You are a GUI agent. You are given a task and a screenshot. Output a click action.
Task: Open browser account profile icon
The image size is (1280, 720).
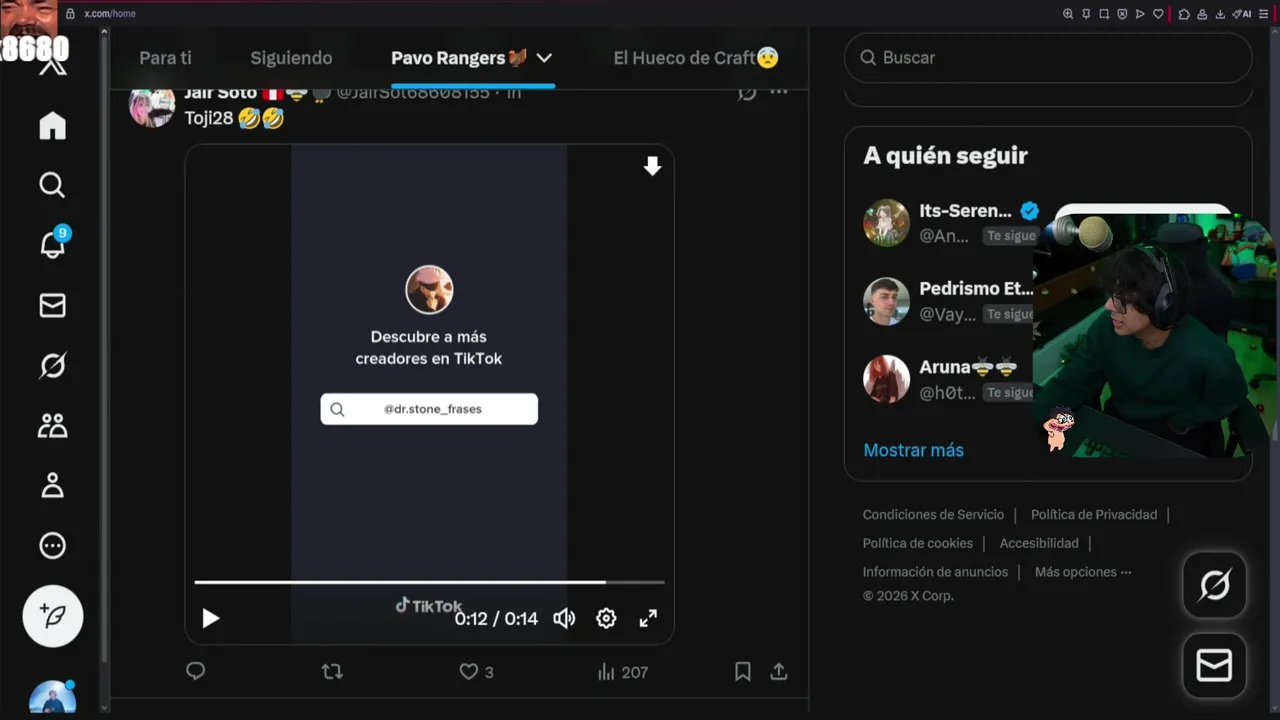pyautogui.click(x=1202, y=14)
